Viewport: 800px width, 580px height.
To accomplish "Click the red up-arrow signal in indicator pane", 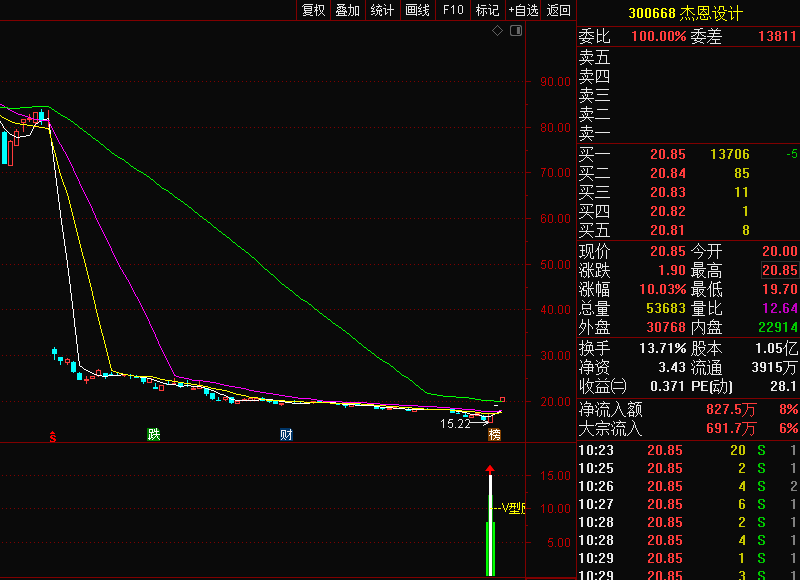I will point(490,468).
